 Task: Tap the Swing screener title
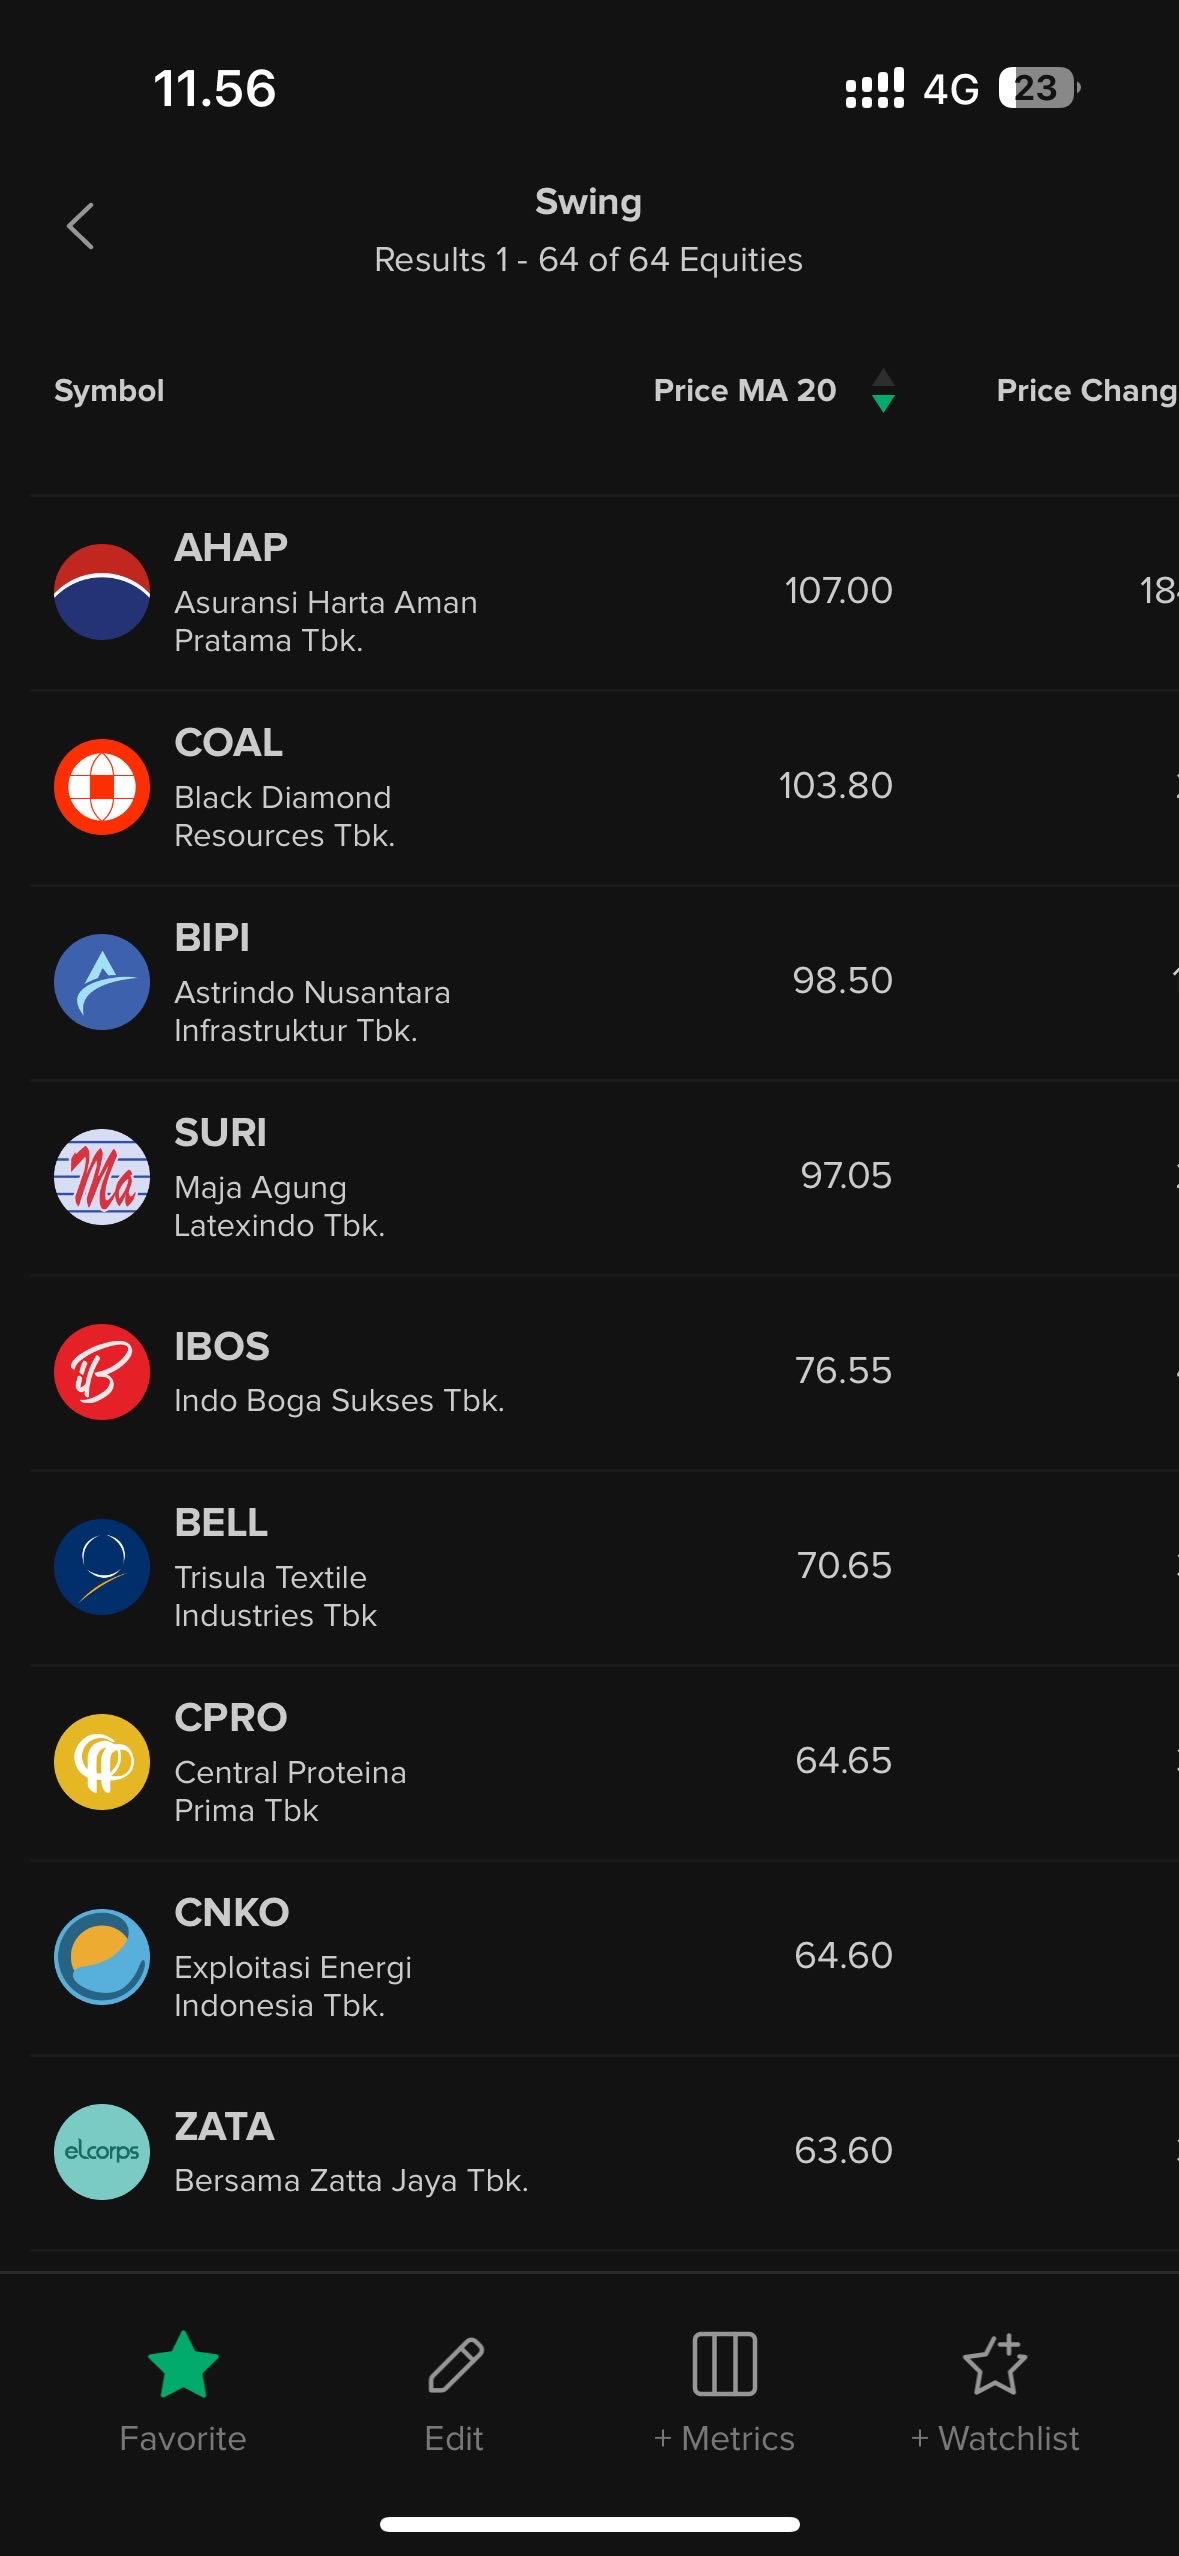point(588,202)
